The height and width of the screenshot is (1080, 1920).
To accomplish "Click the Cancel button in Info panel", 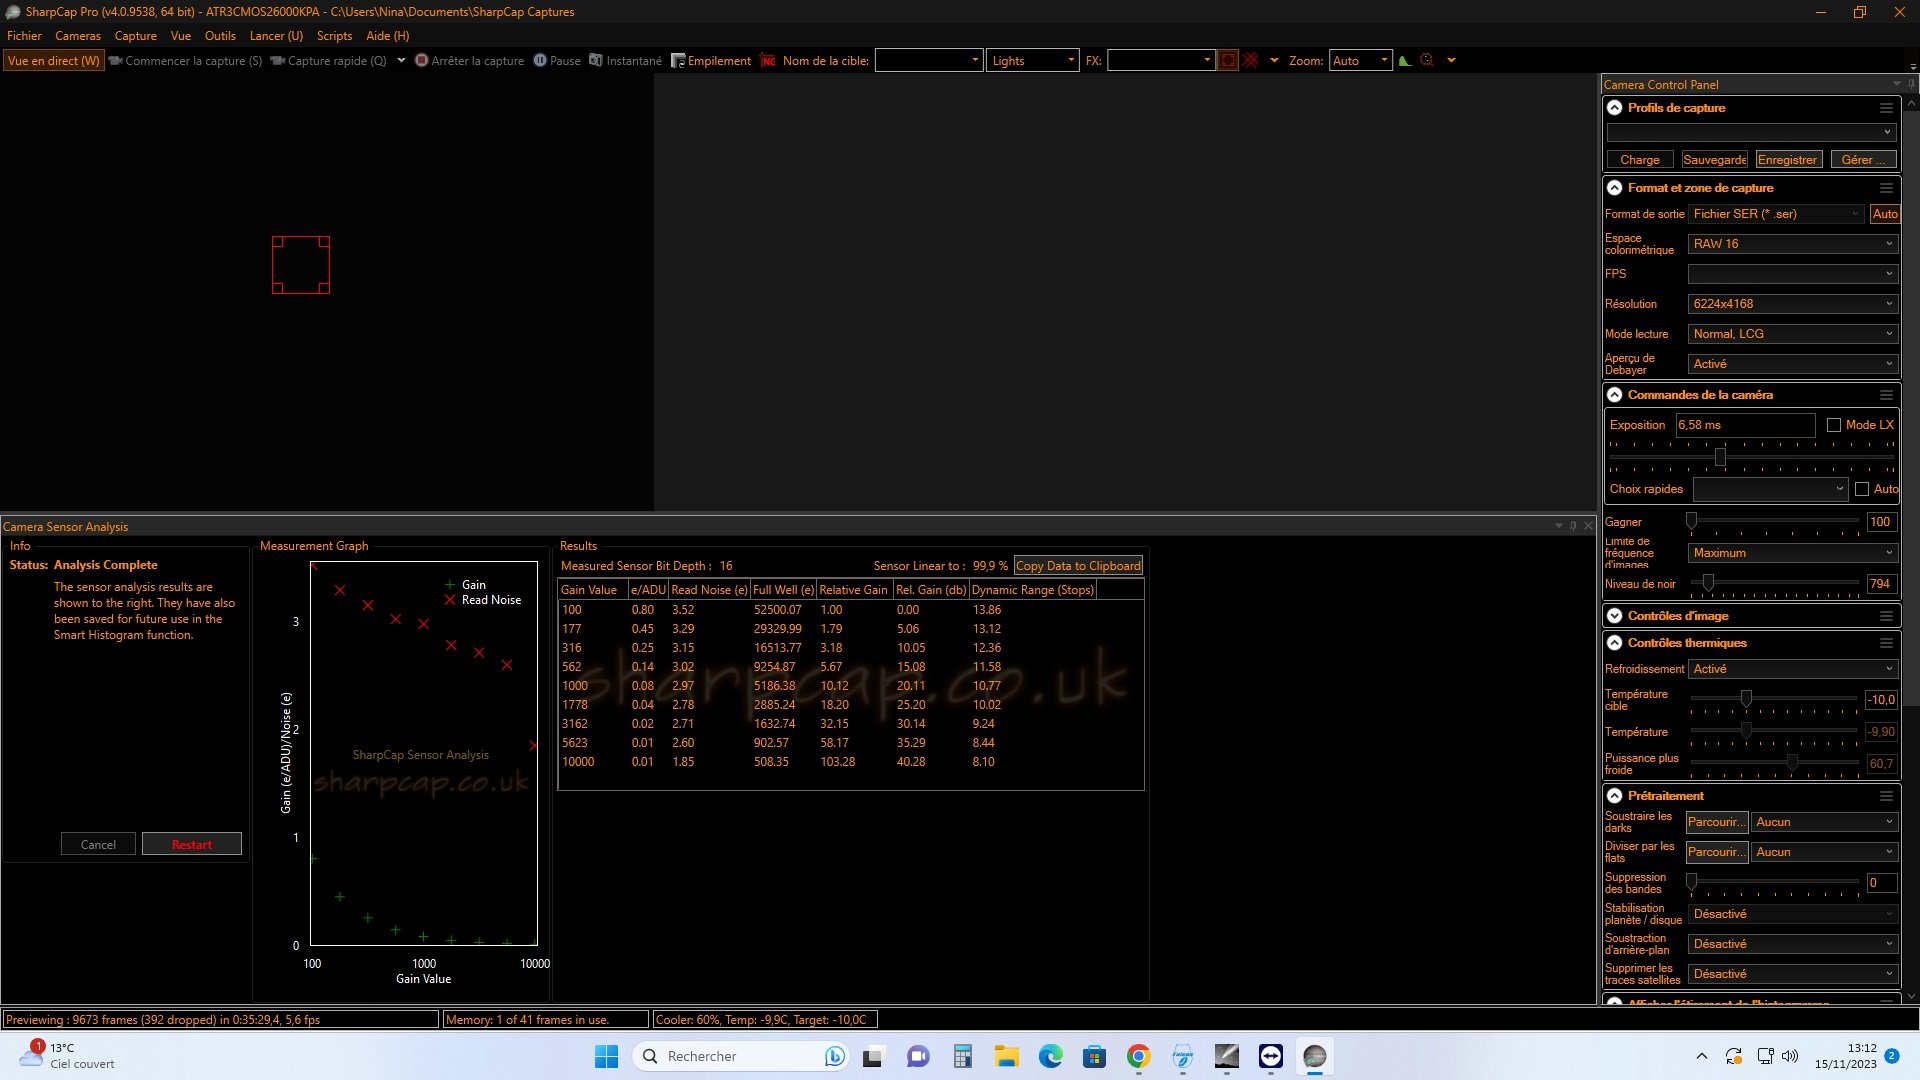I will coord(98,845).
